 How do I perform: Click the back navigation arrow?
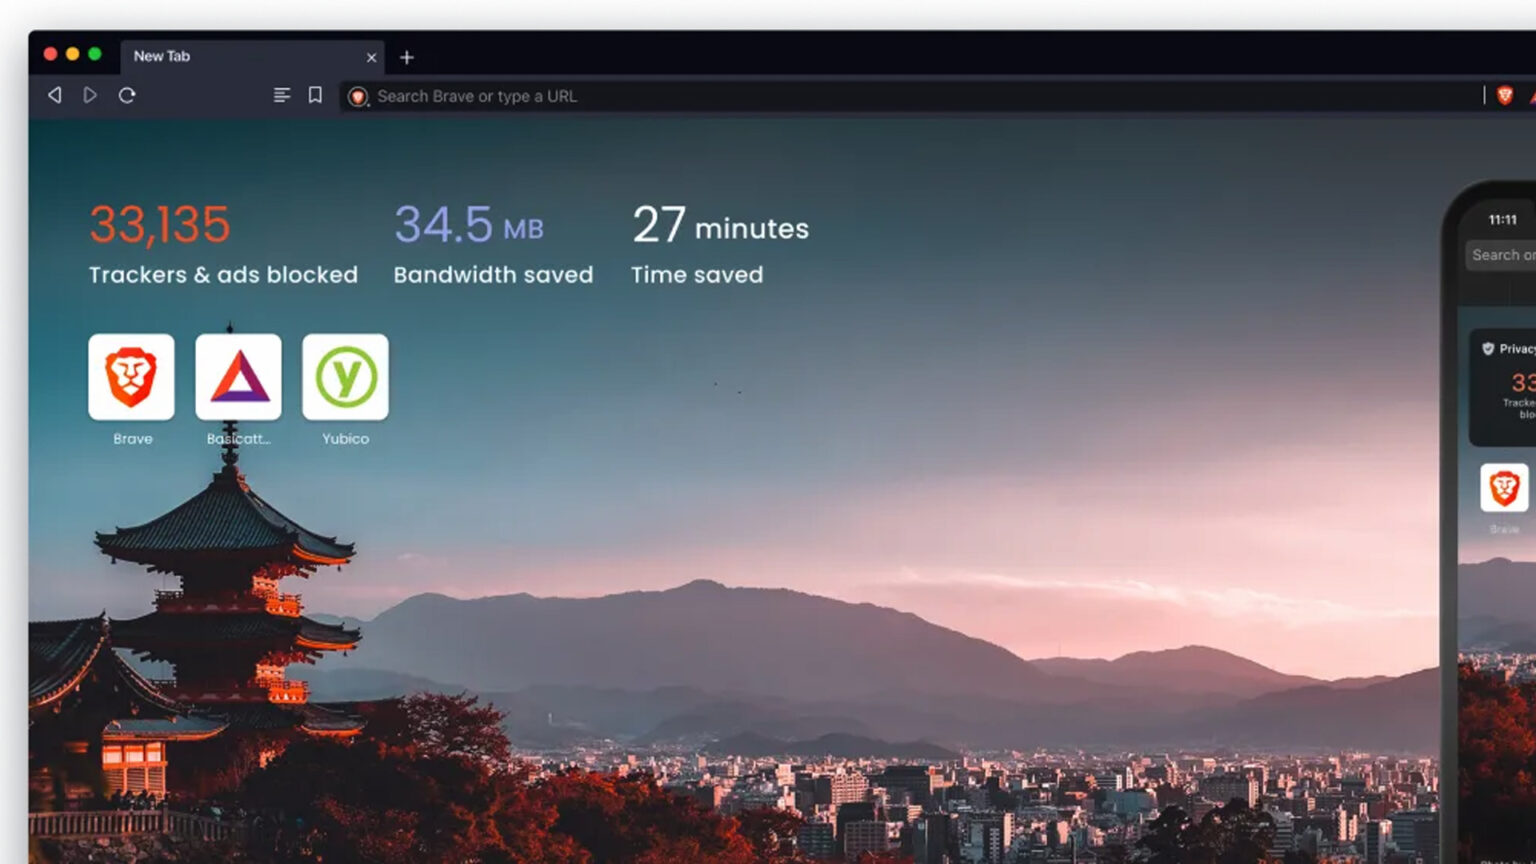tap(54, 95)
